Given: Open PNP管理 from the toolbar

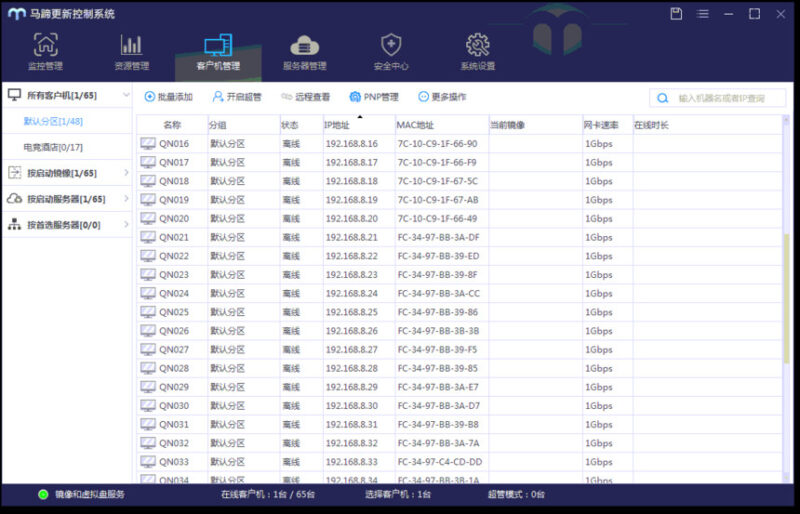Looking at the screenshot, I should 373,97.
